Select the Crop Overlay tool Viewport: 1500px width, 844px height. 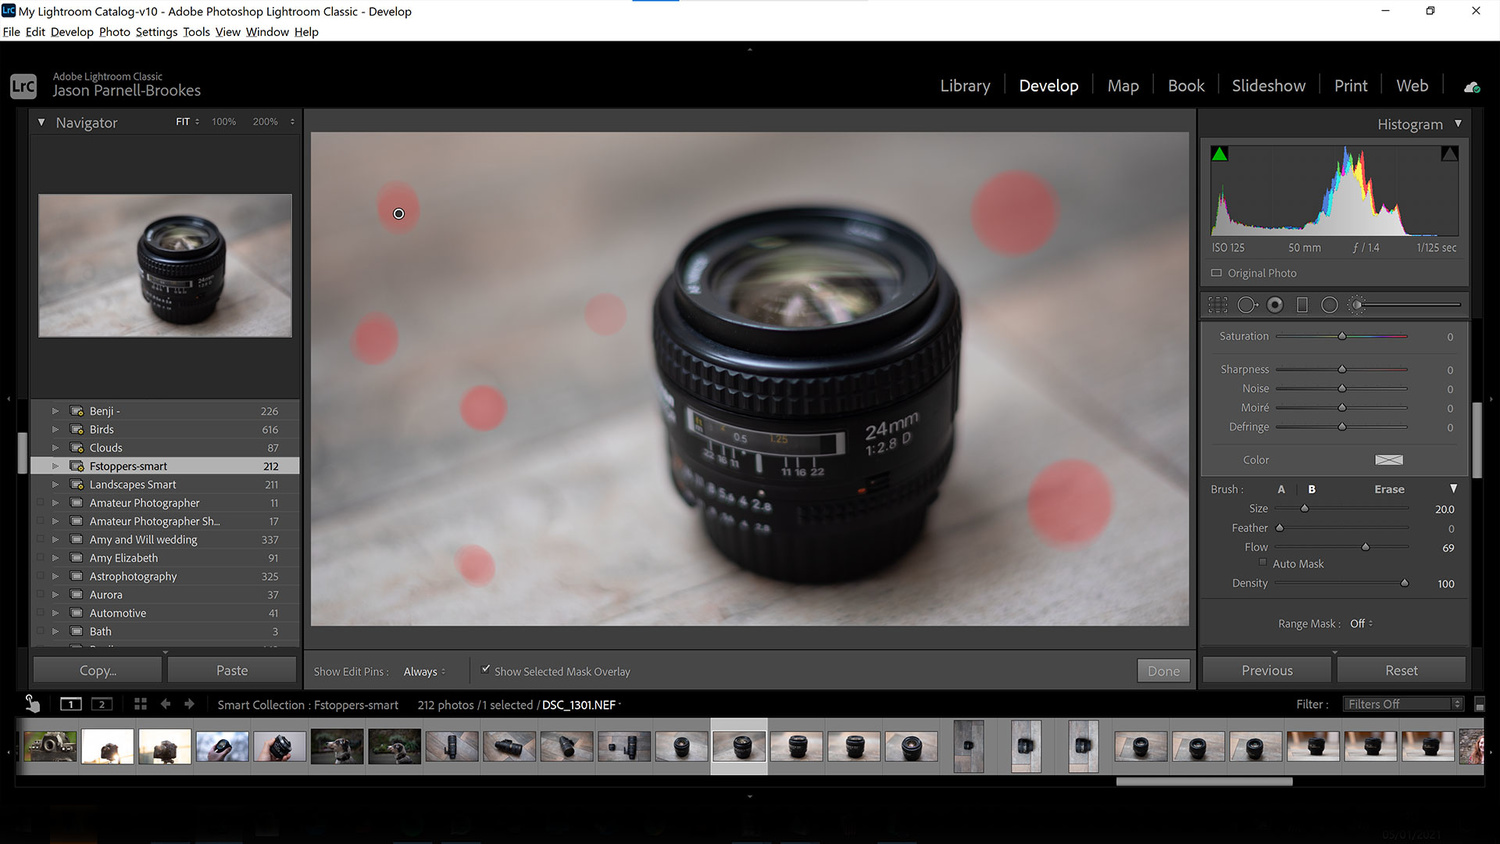pos(1217,304)
